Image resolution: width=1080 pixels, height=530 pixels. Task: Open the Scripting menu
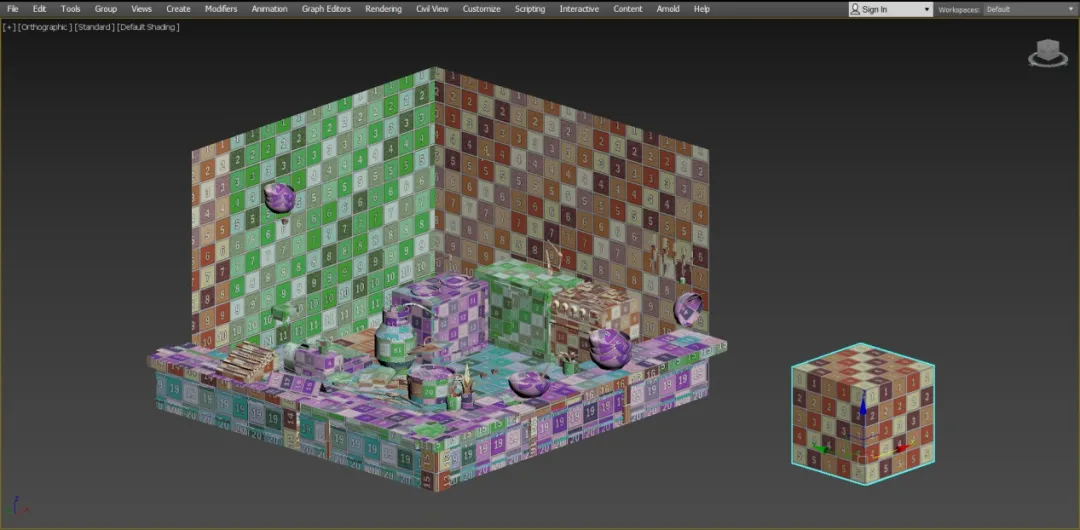coord(530,9)
